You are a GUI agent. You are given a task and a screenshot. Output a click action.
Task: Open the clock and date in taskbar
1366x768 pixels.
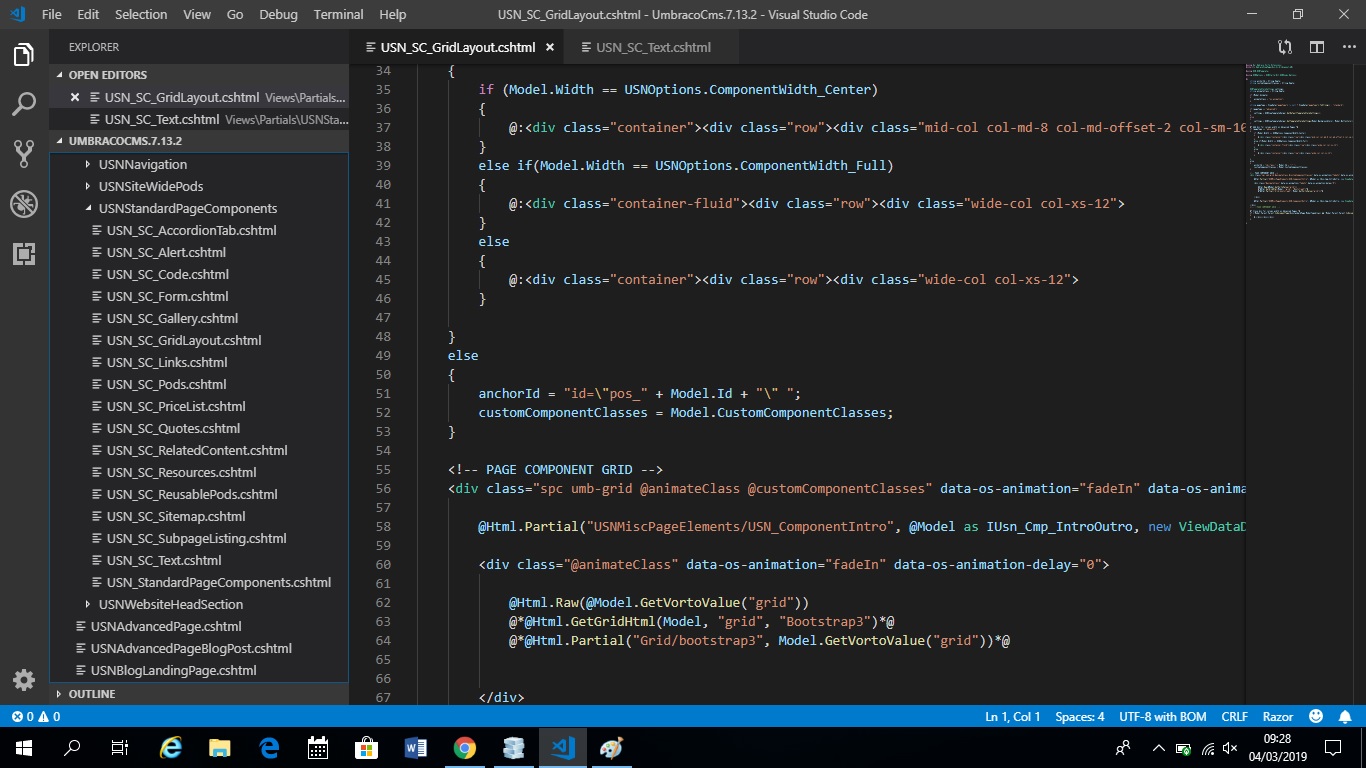(1277, 748)
